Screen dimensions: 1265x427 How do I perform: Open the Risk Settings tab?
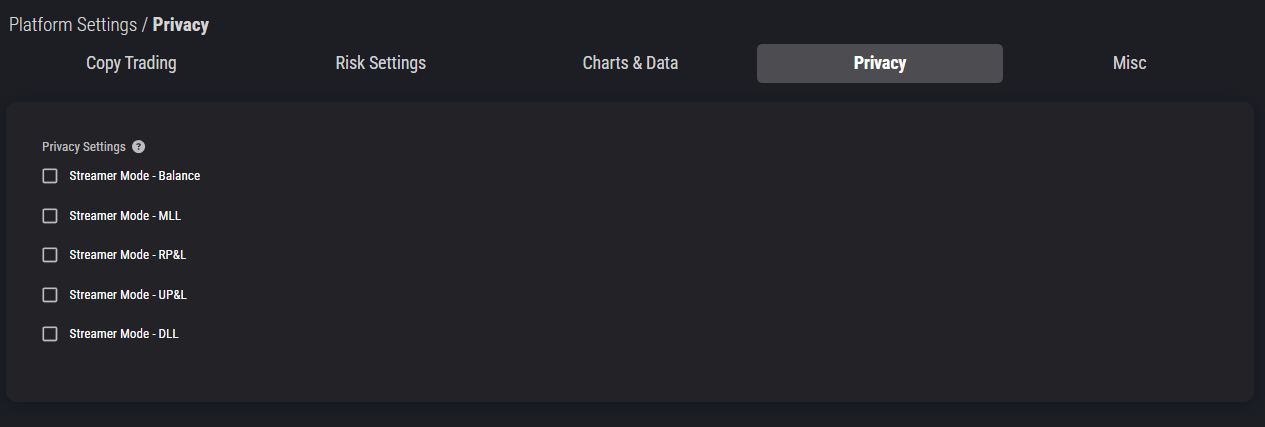pyautogui.click(x=380, y=63)
